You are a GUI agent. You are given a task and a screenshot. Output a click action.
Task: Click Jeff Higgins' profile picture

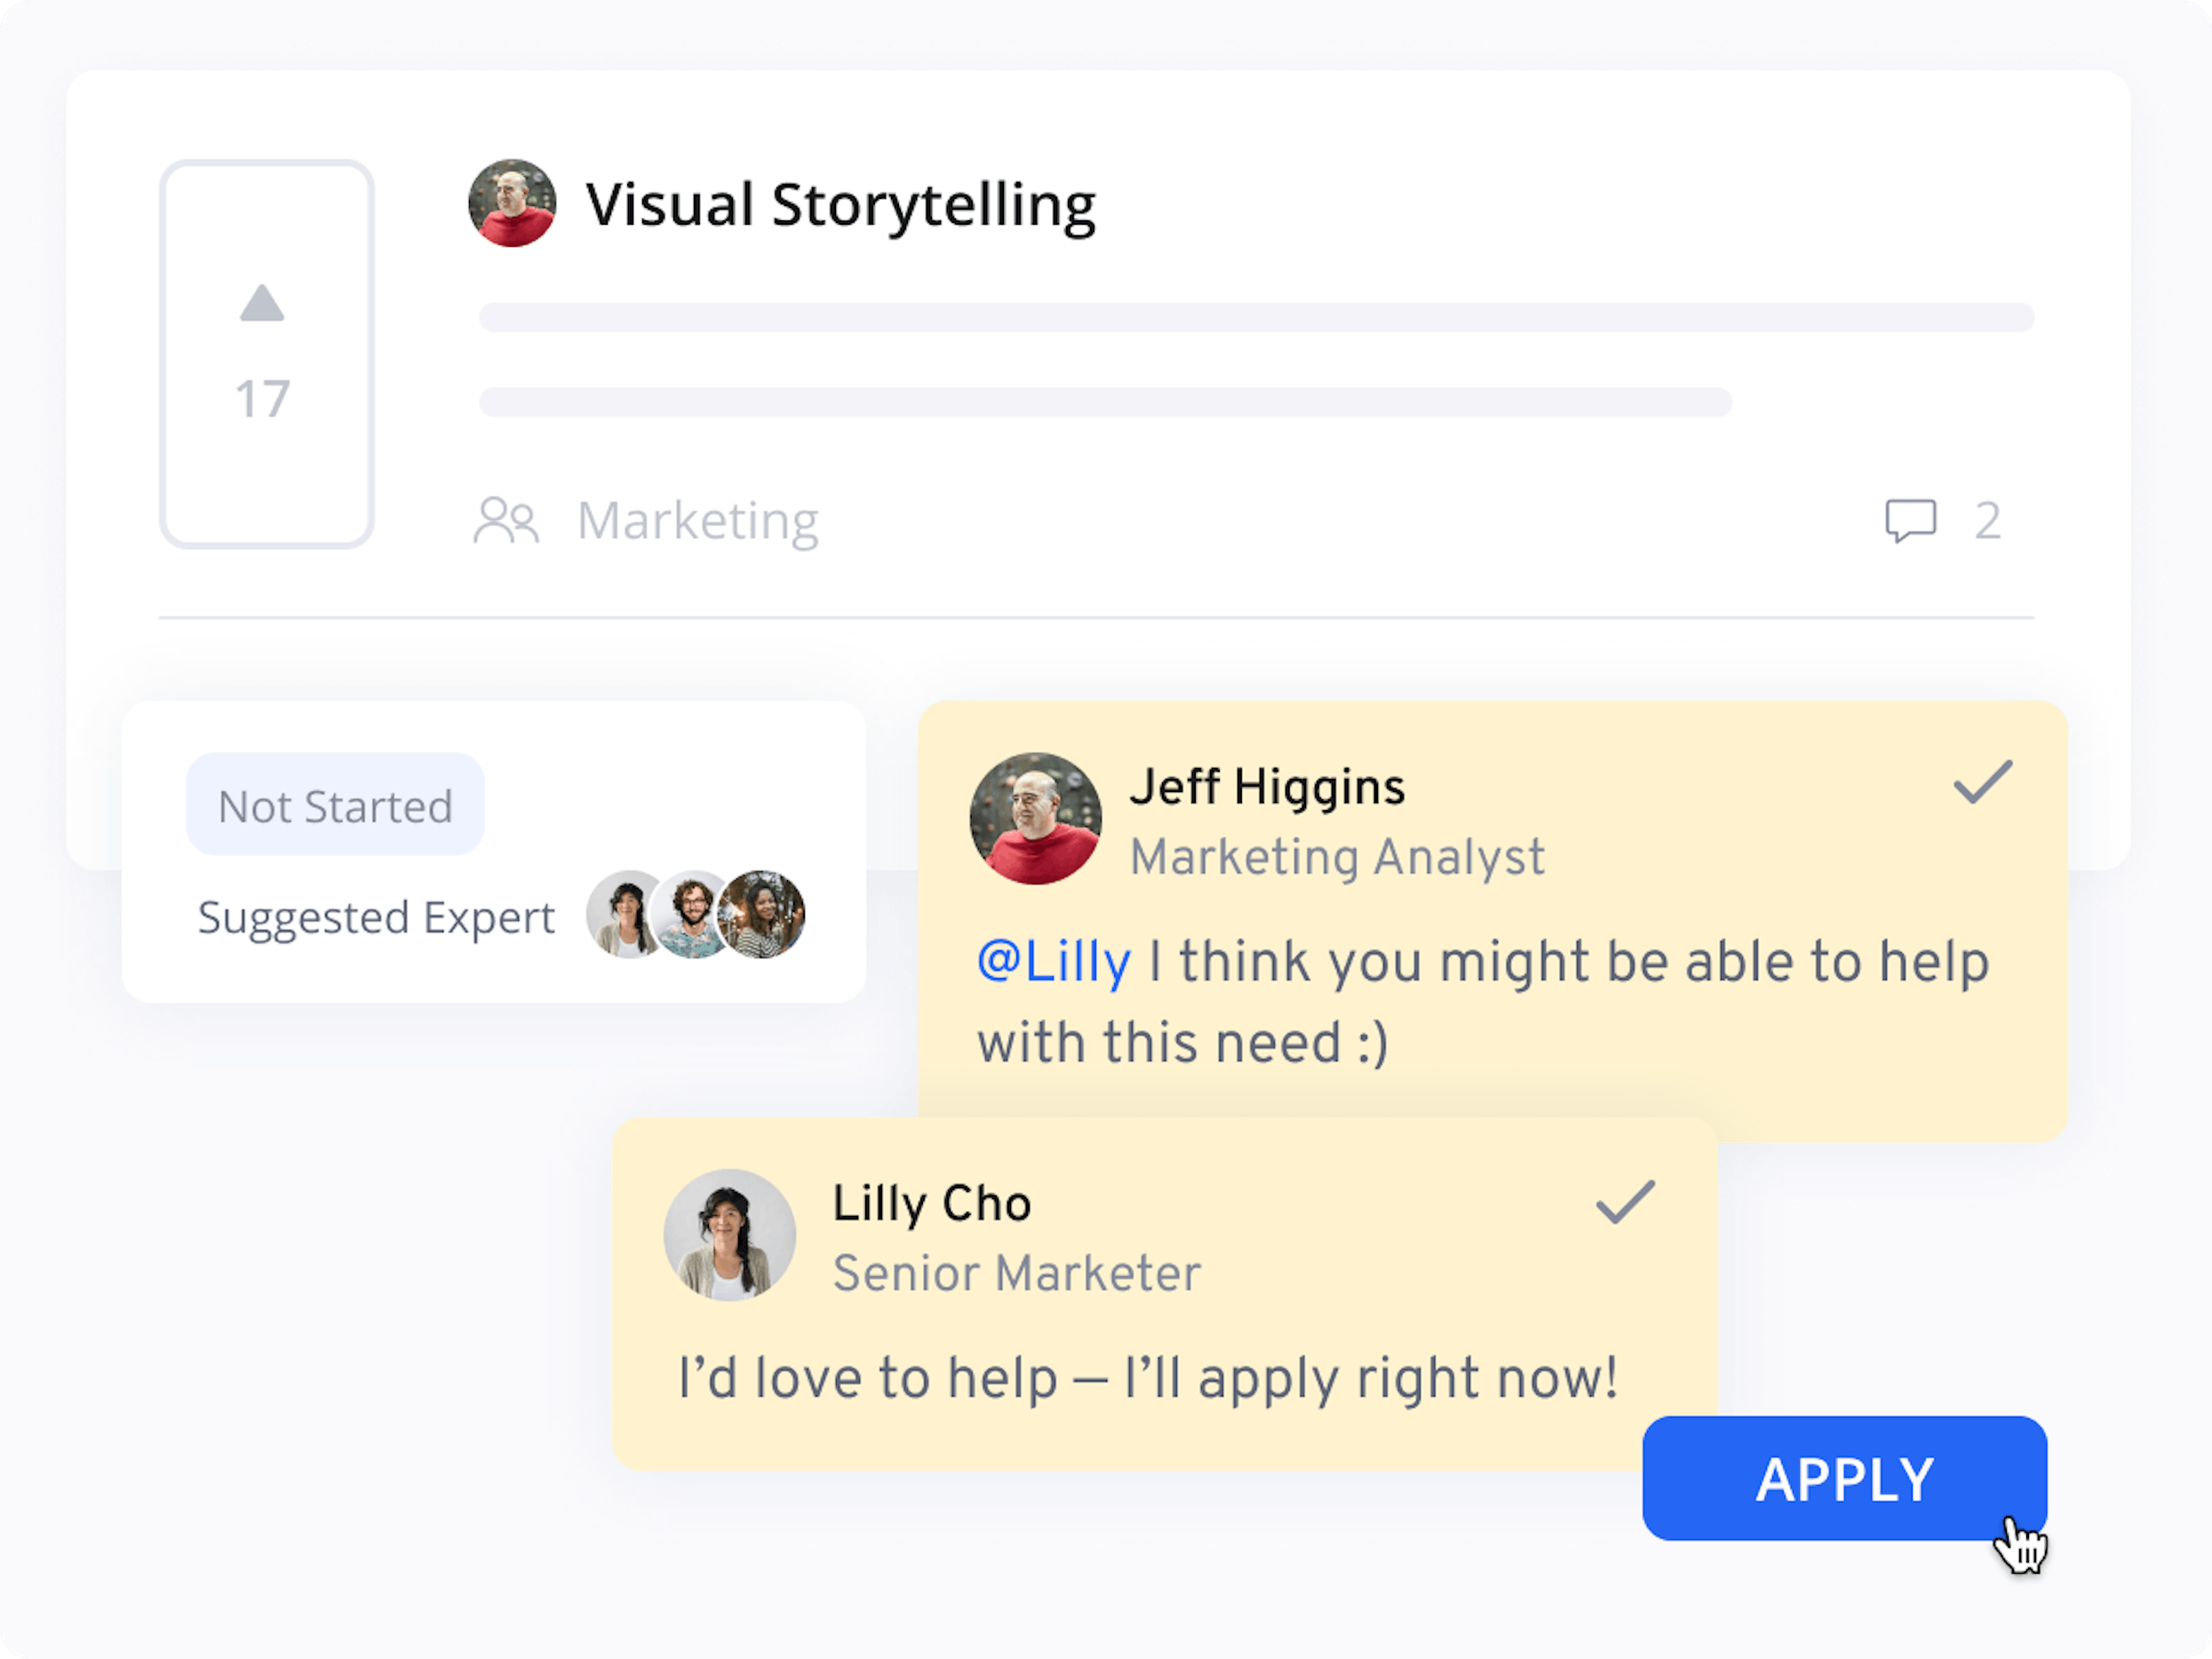click(1035, 818)
